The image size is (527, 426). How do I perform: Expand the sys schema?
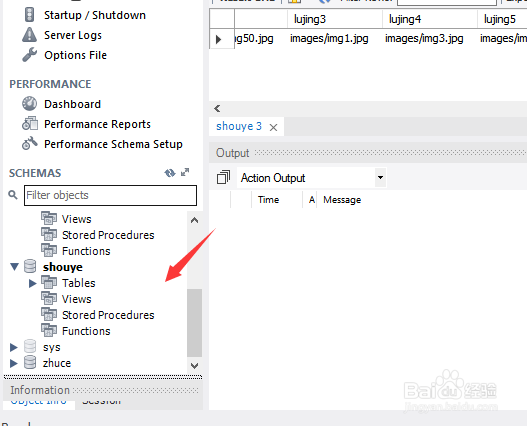point(13,347)
